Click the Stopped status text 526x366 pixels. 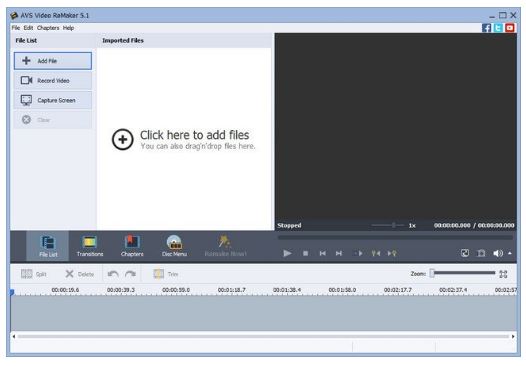(x=289, y=225)
